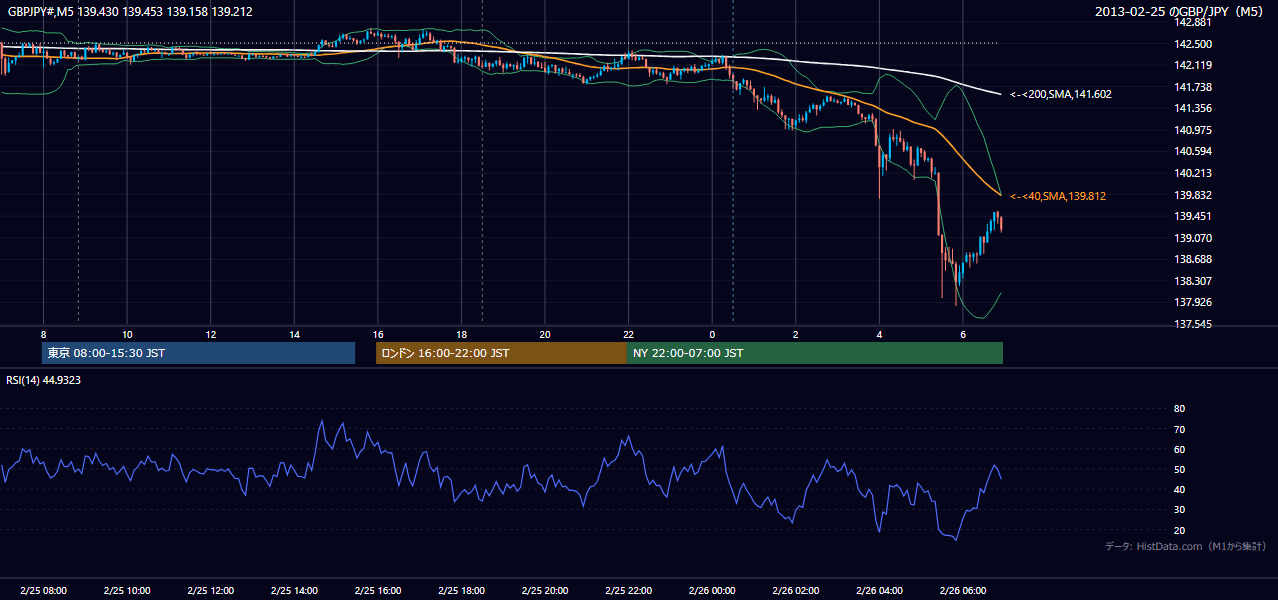
Task: Click the 2/26 02:00 date label
Action: click(795, 590)
